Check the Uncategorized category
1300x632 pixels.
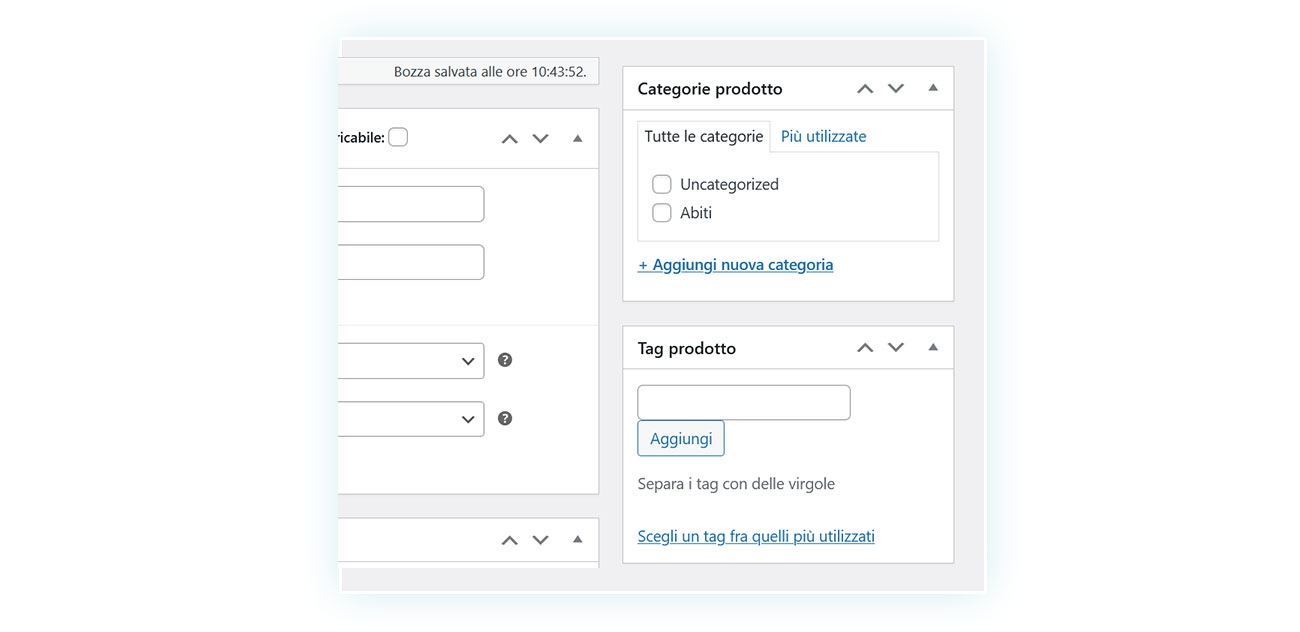pyautogui.click(x=661, y=184)
